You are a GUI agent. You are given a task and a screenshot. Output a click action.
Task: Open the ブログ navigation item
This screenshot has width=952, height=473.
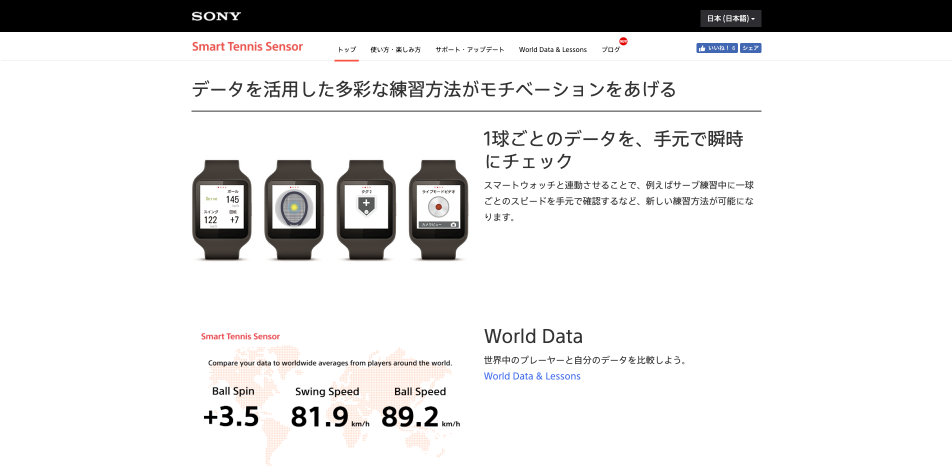(611, 50)
